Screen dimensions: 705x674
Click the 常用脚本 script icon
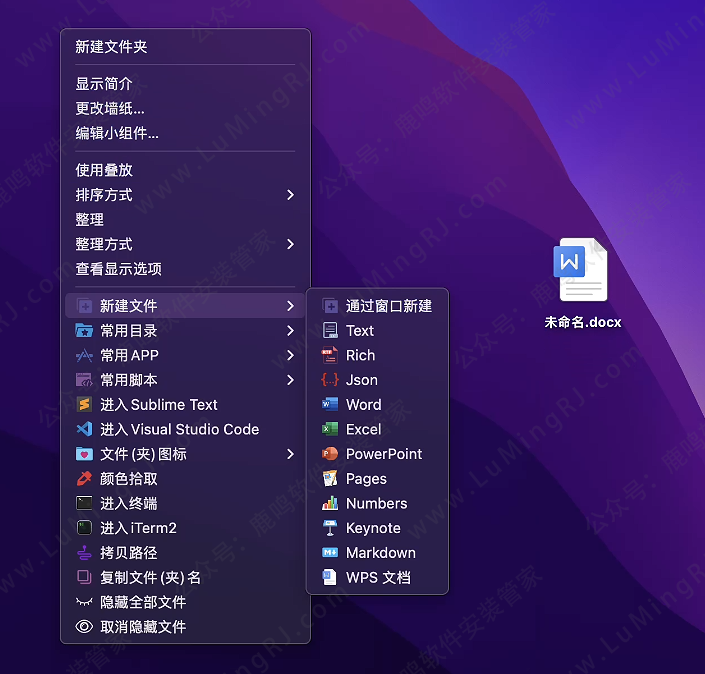tap(84, 380)
